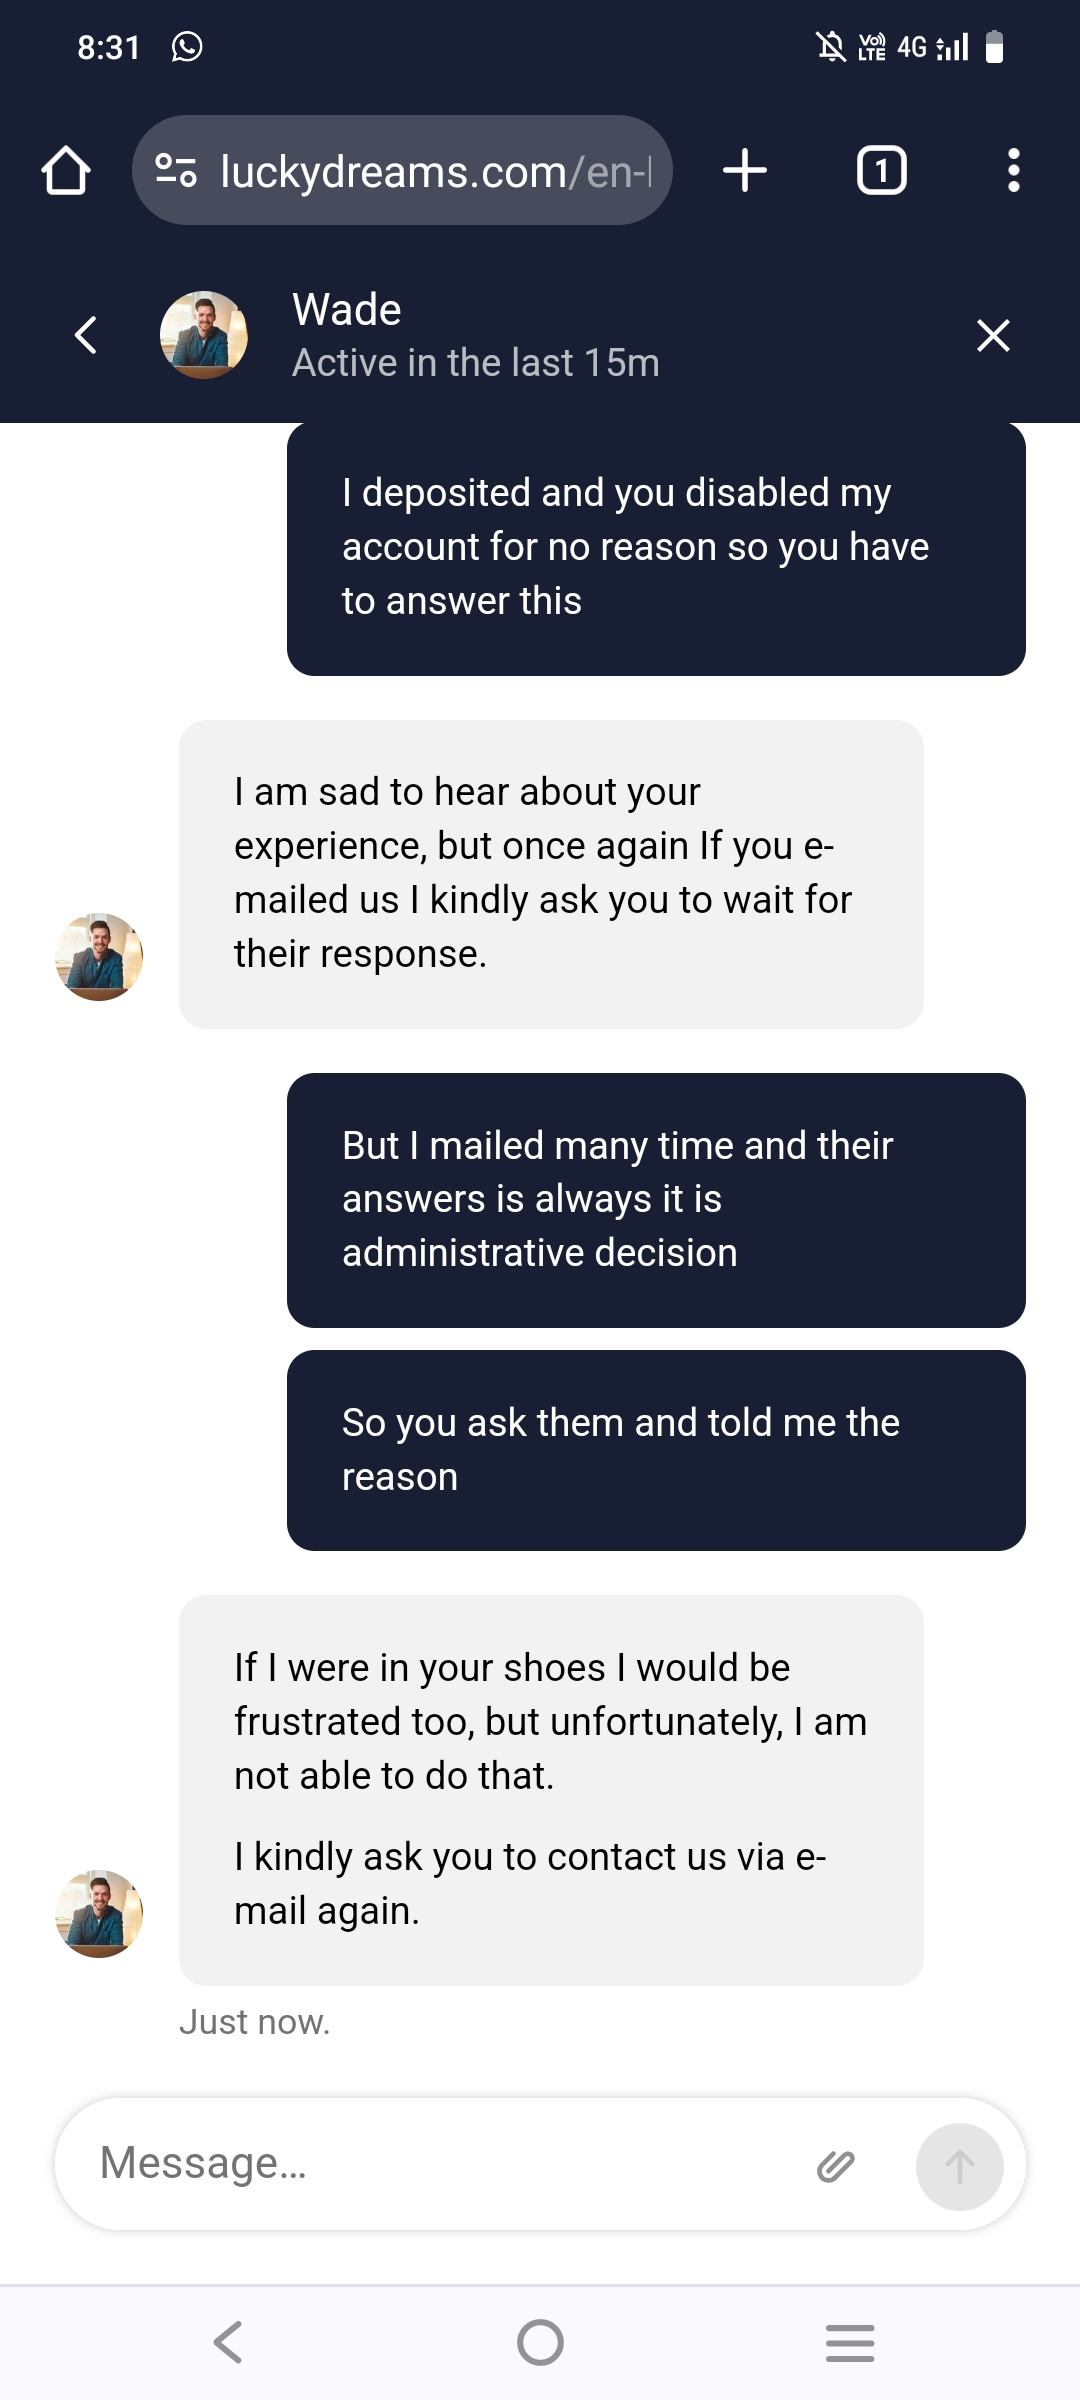The width and height of the screenshot is (1080, 2400).
Task: Tap Wade's profile picture in chat header
Action: (x=204, y=335)
